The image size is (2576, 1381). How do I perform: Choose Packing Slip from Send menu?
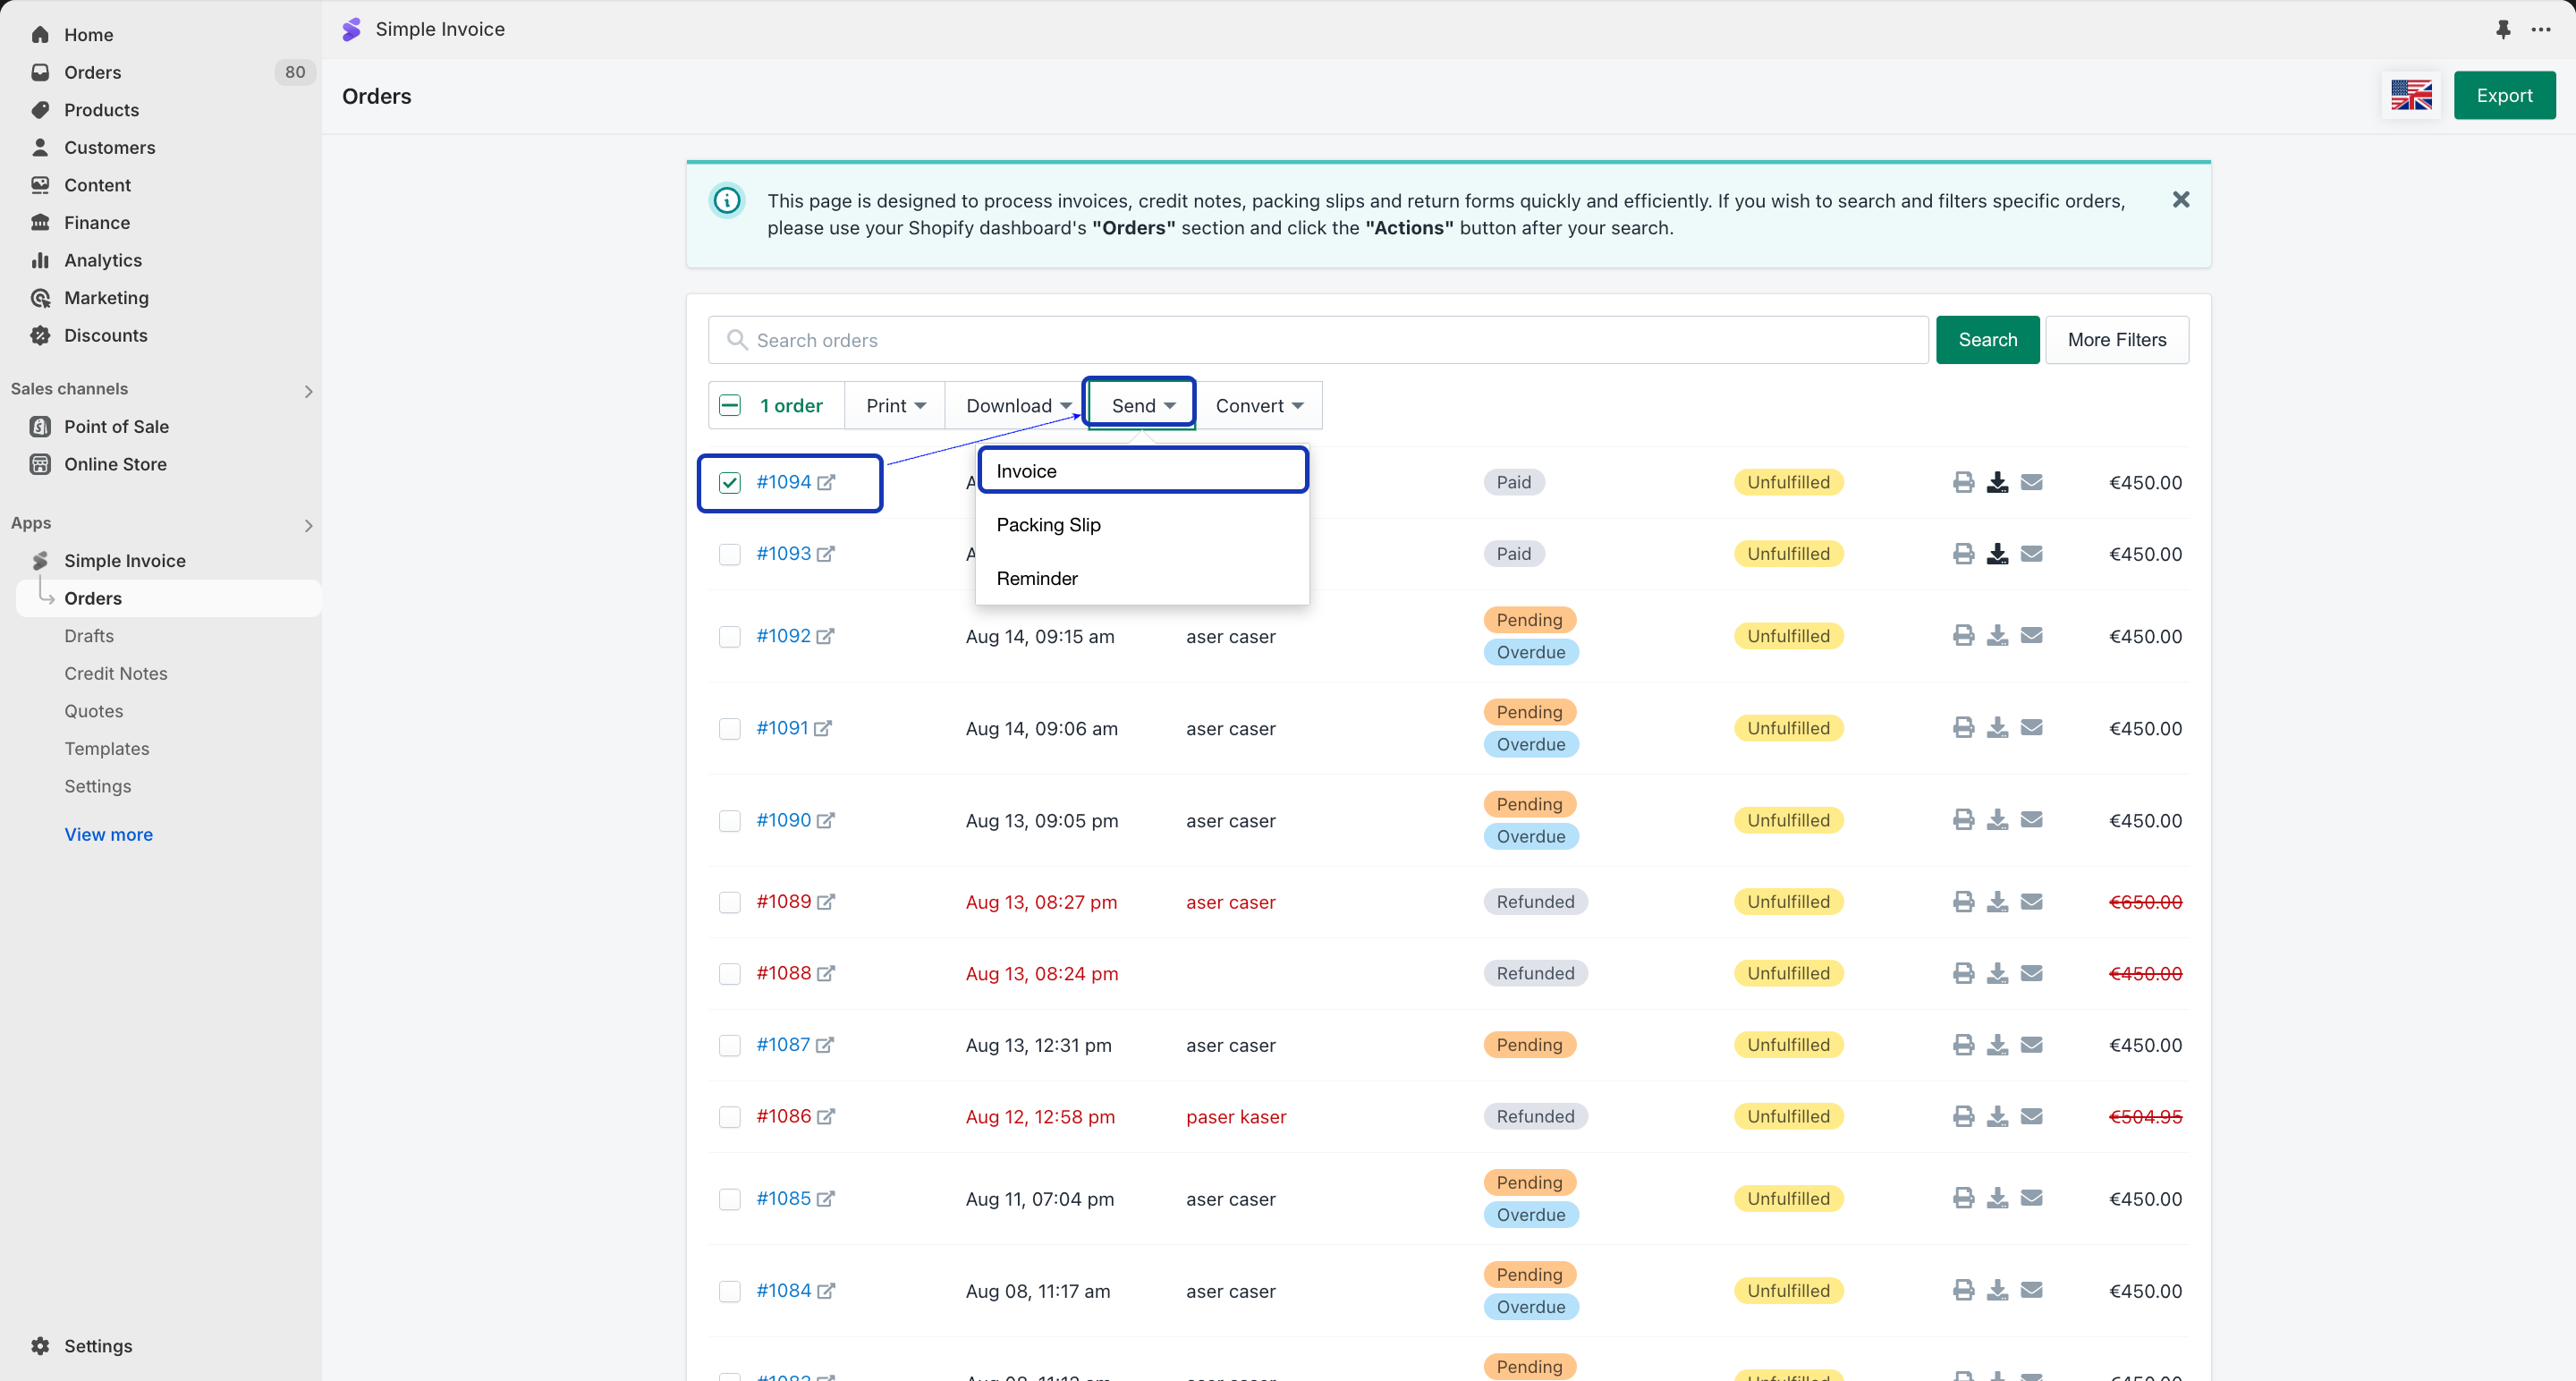(1048, 525)
